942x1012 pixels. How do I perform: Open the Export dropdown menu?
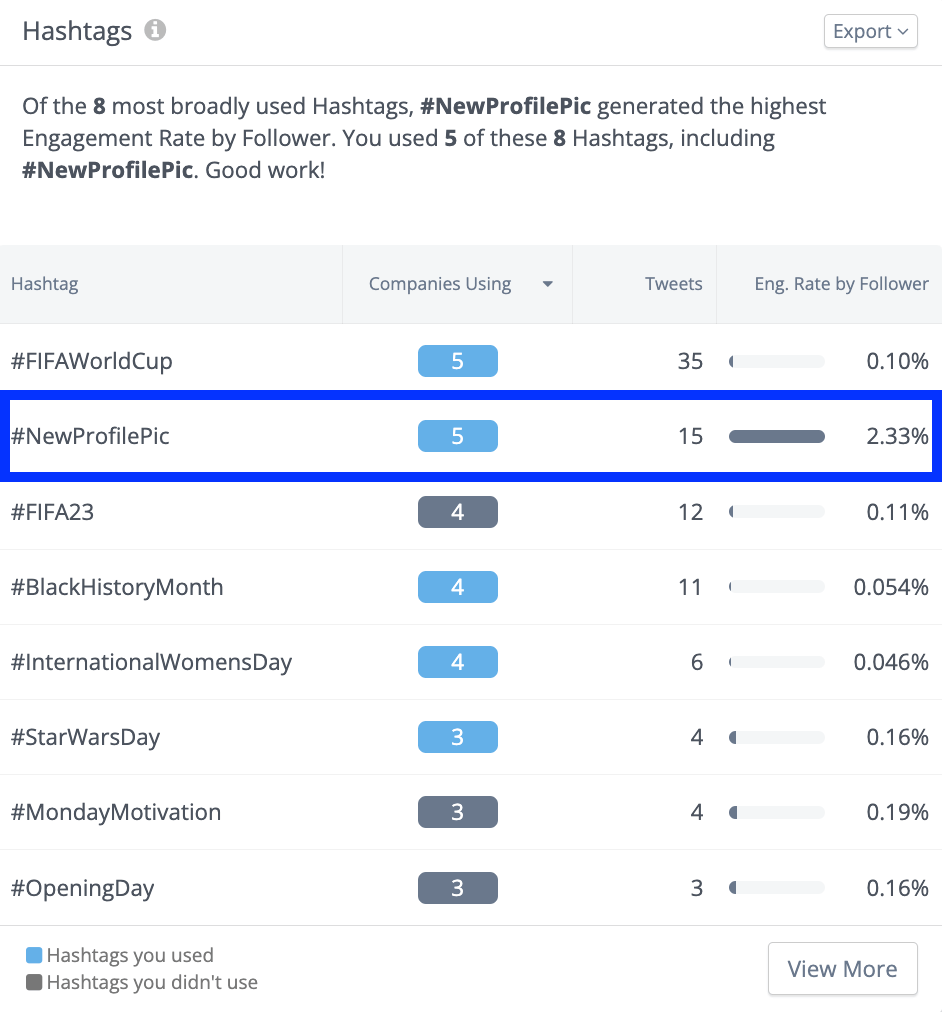coord(869,31)
